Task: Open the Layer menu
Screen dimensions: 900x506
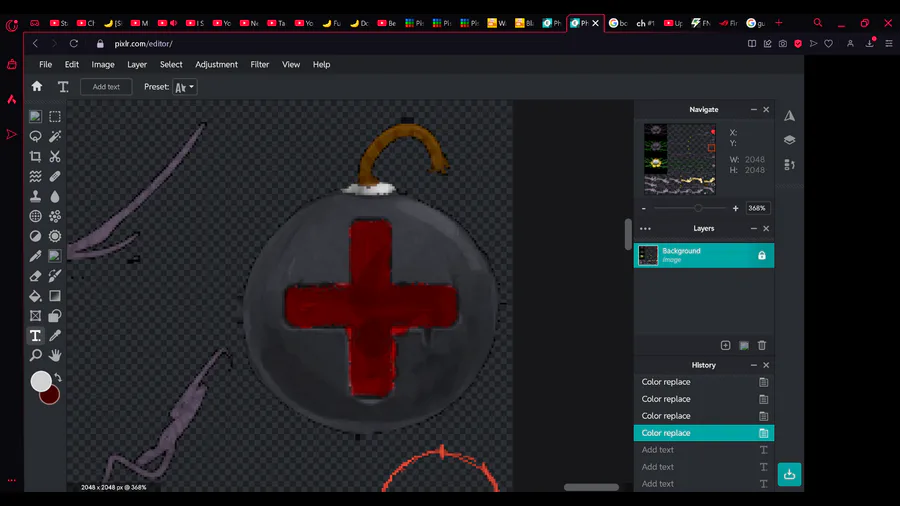Action: 137,64
